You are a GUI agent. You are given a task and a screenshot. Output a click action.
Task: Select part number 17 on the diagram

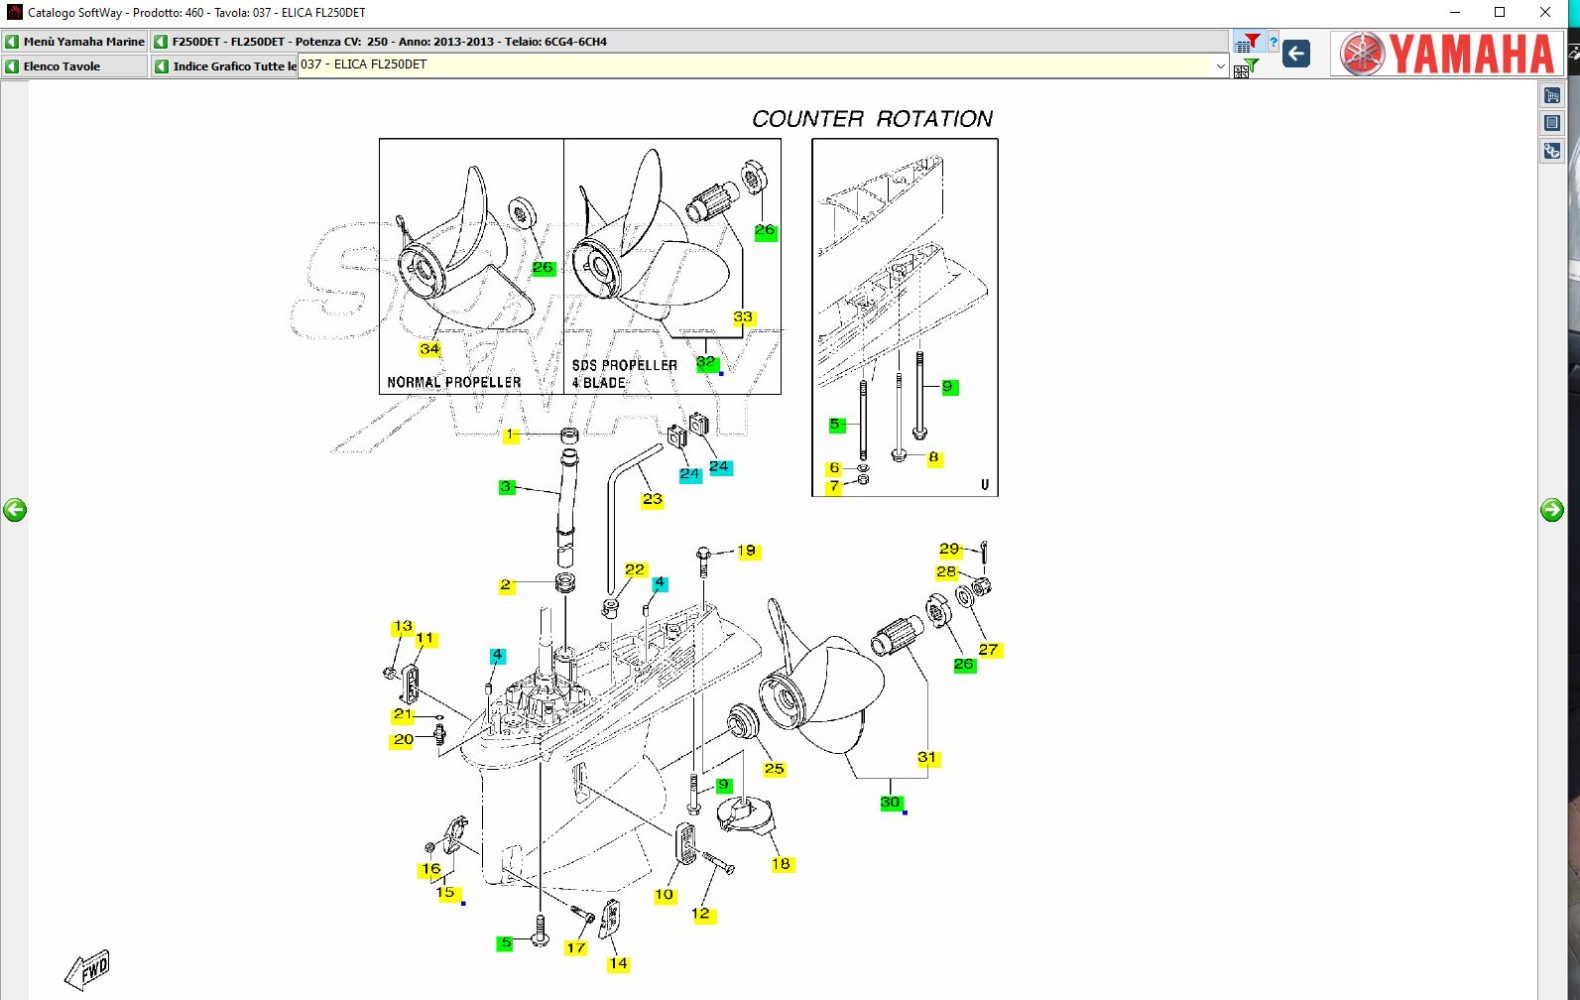click(576, 948)
